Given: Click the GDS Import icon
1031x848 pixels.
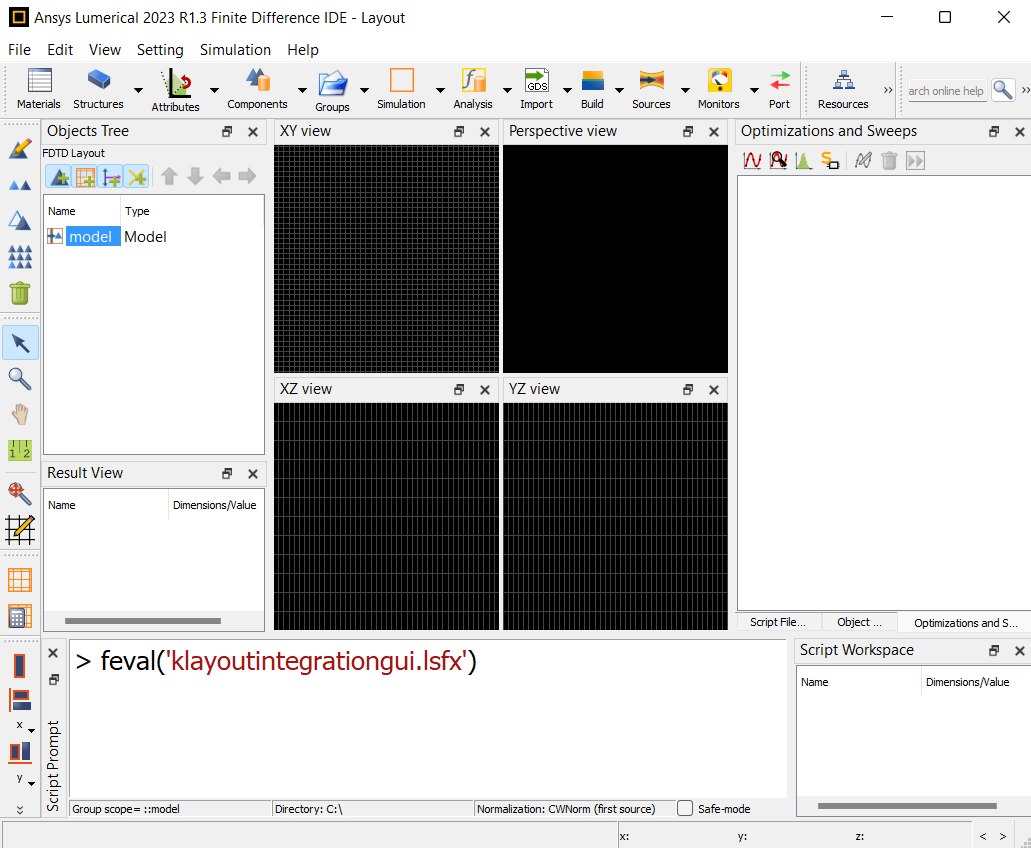Looking at the screenshot, I should 536,88.
